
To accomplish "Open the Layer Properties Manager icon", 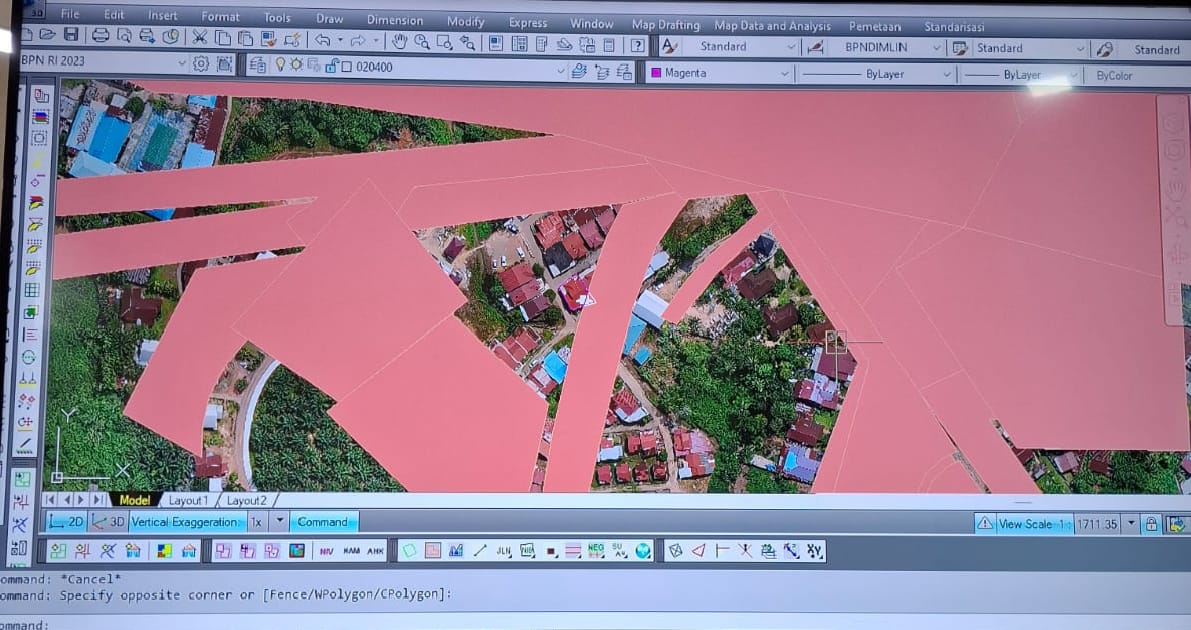I will 257,65.
